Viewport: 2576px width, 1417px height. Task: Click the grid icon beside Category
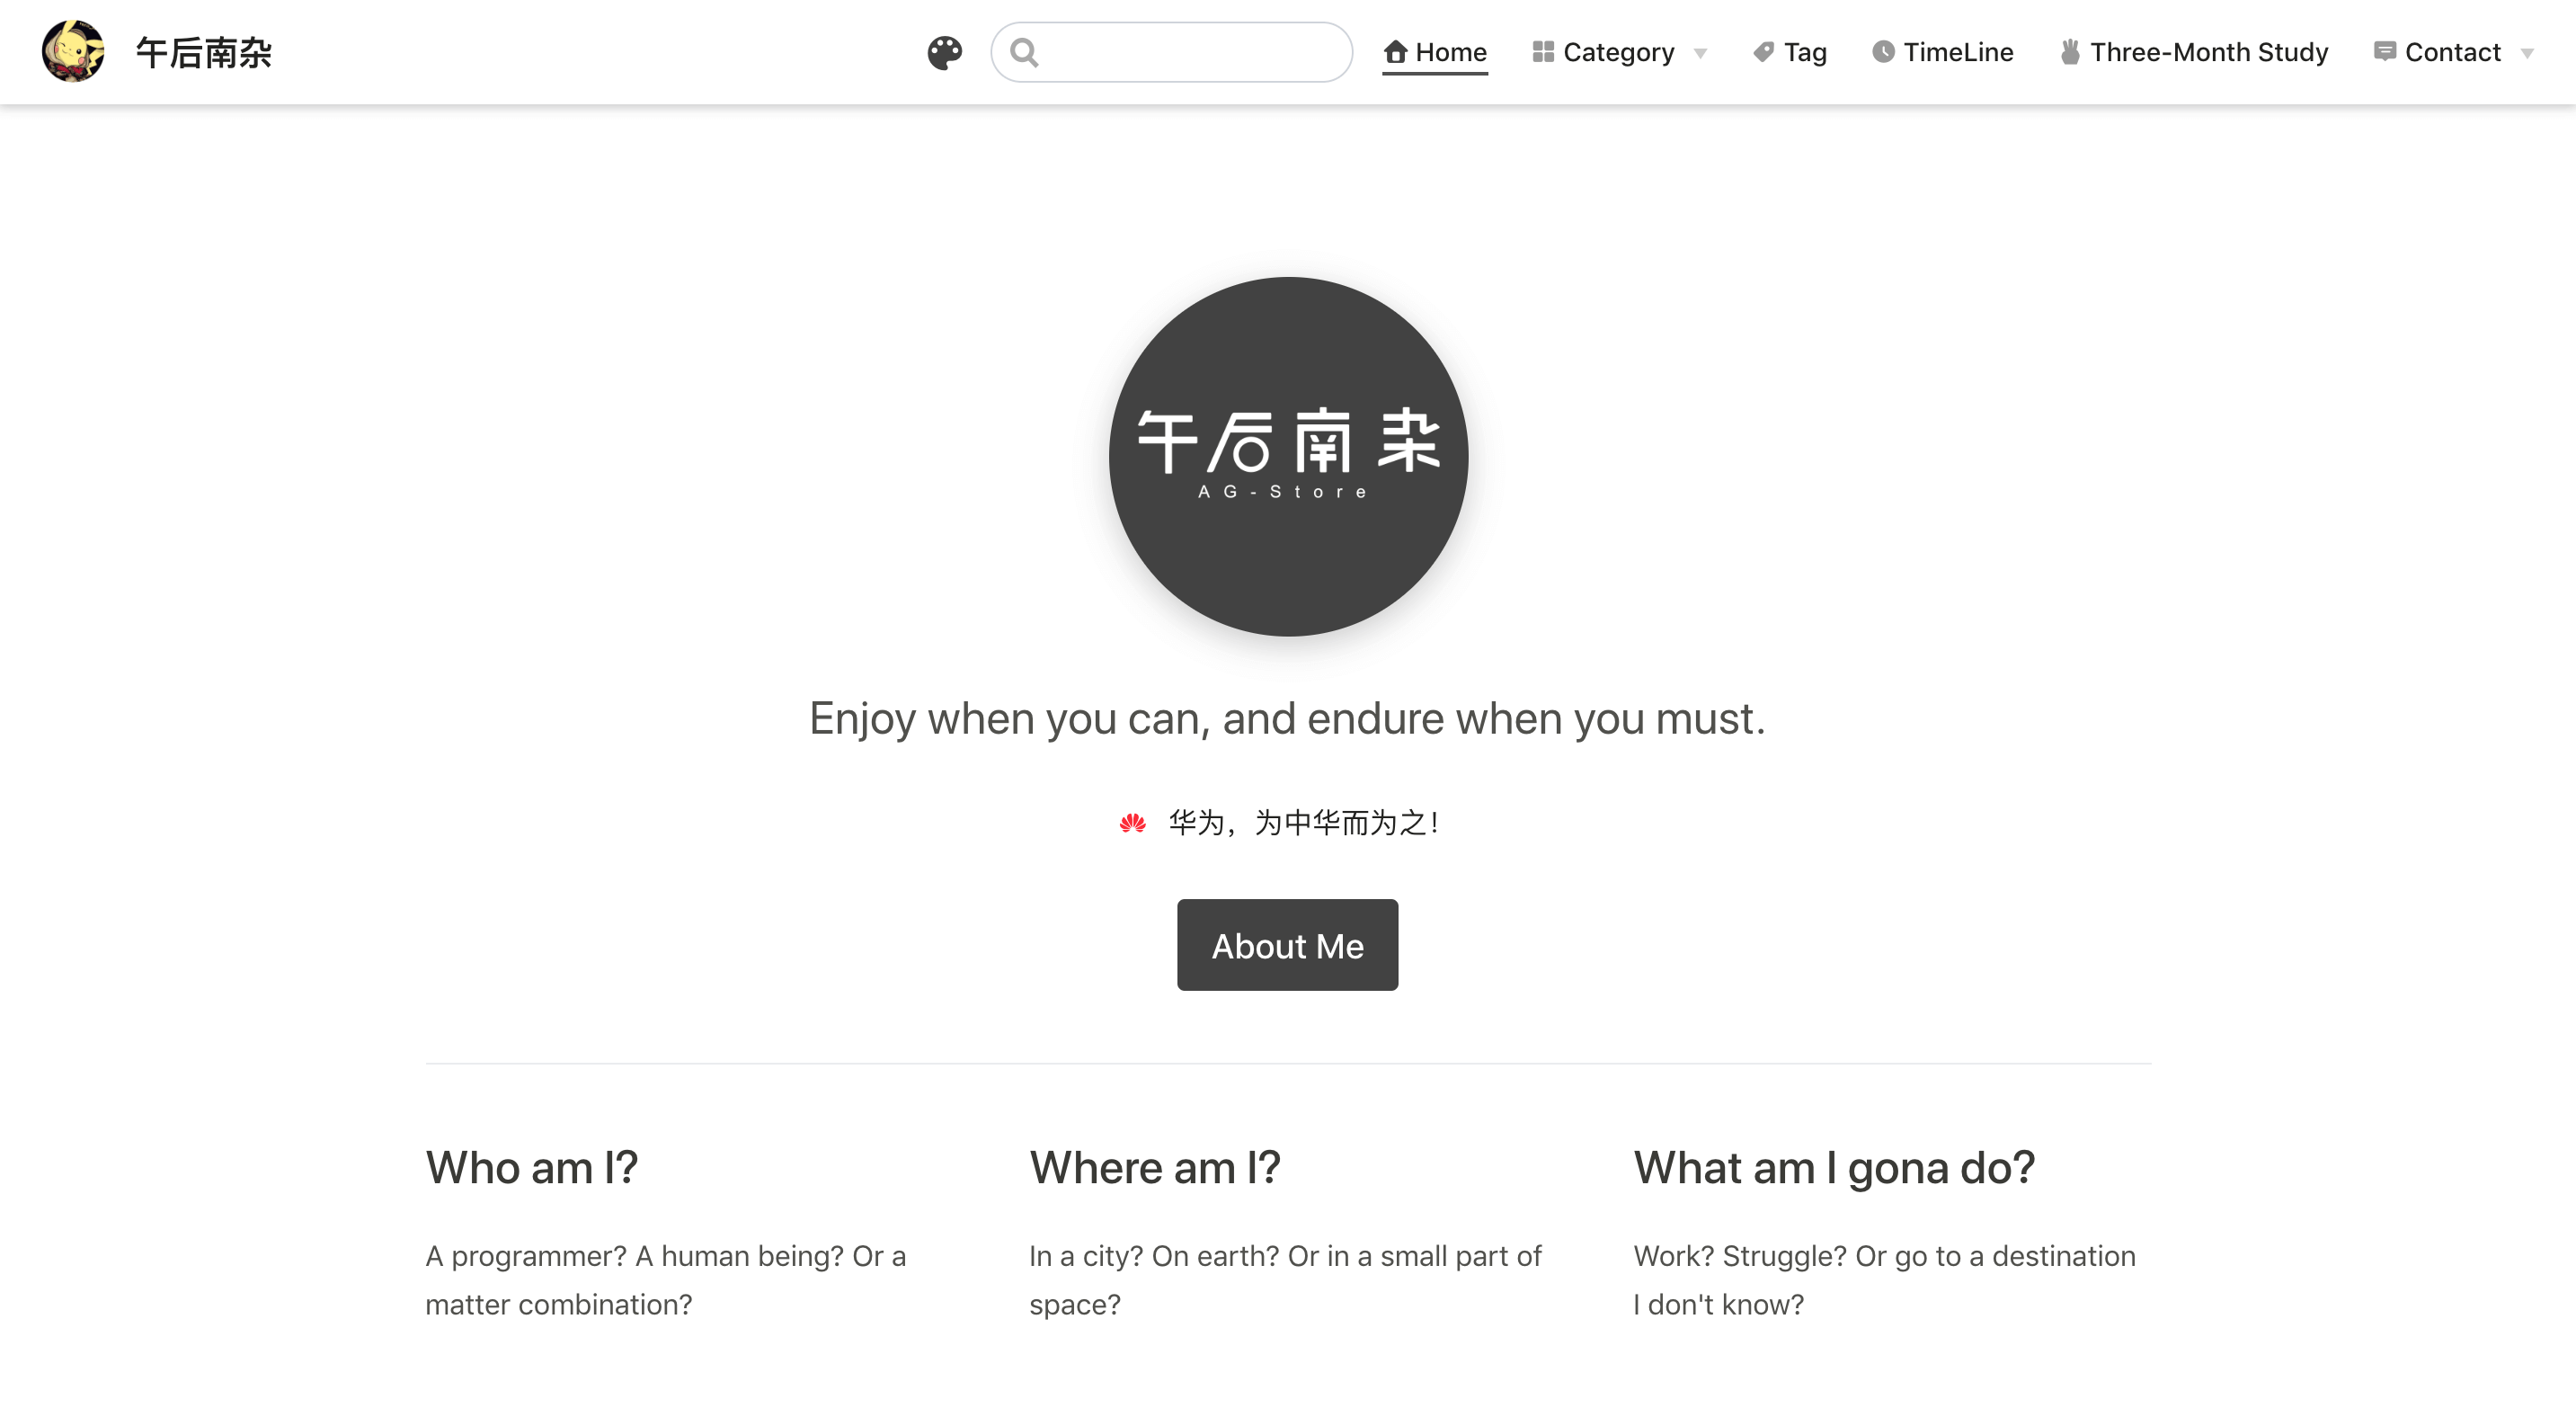pos(1543,52)
